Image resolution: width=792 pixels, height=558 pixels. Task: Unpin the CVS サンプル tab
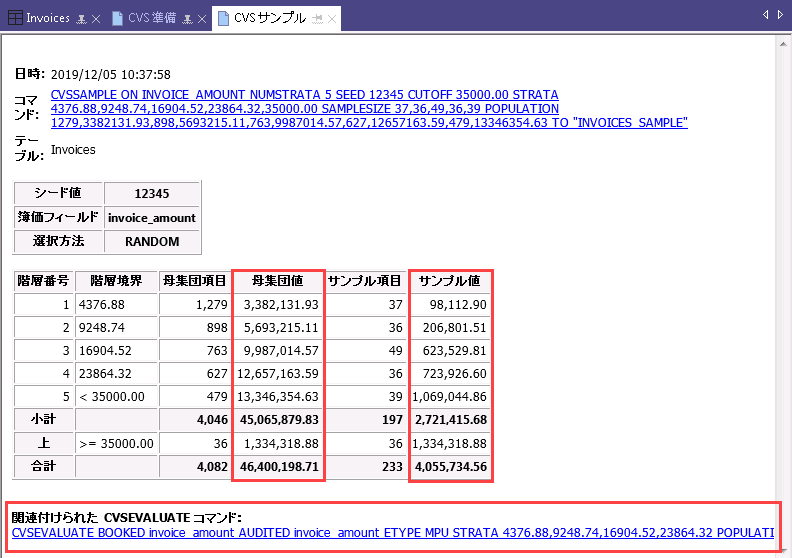pyautogui.click(x=316, y=19)
